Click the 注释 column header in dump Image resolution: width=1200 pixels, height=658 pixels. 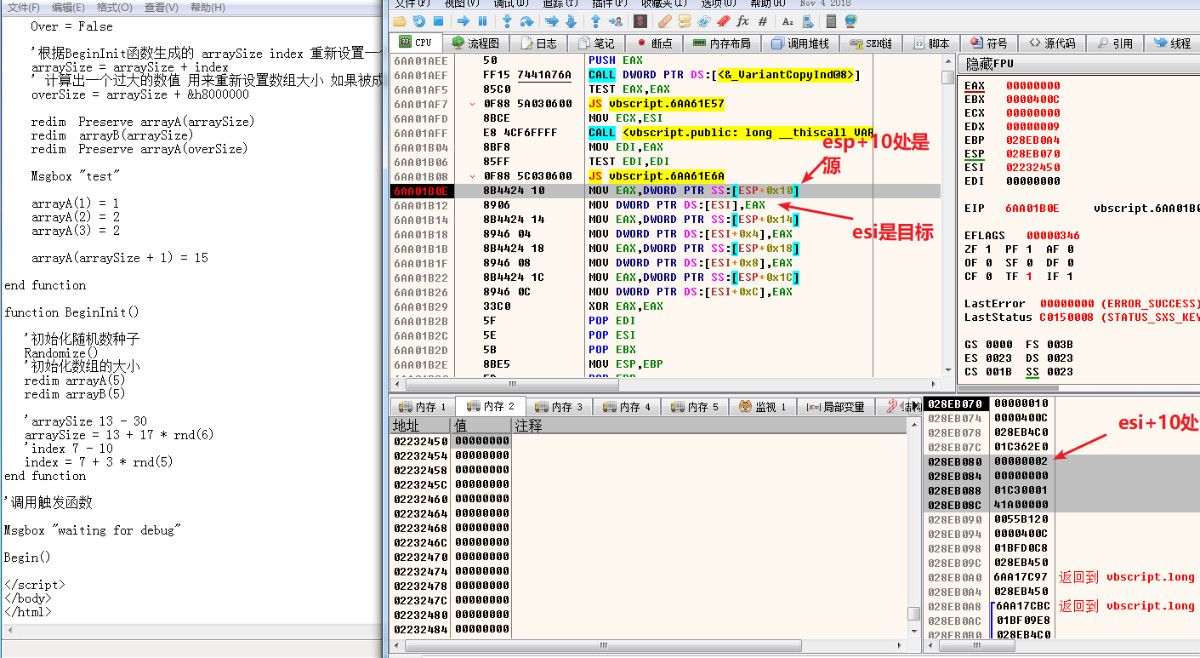(x=709, y=425)
